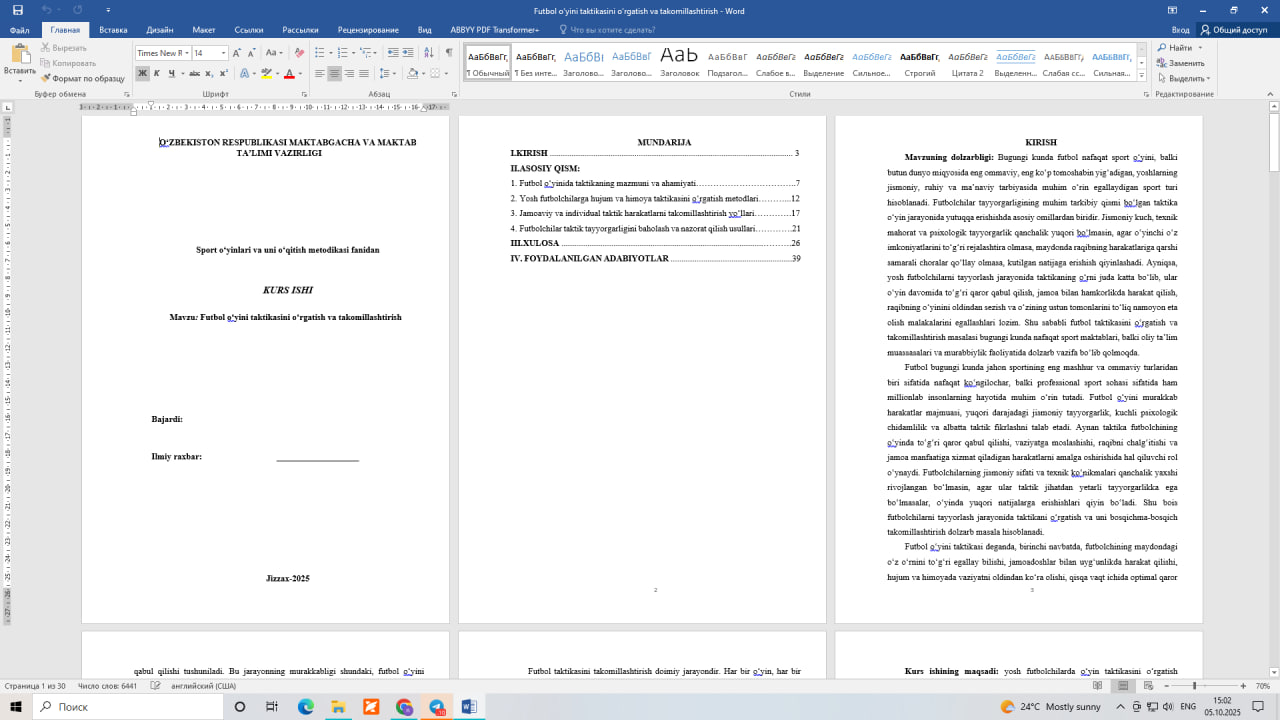The height and width of the screenshot is (720, 1280).
Task: Switch to the Рецензирование tab
Action: point(368,30)
